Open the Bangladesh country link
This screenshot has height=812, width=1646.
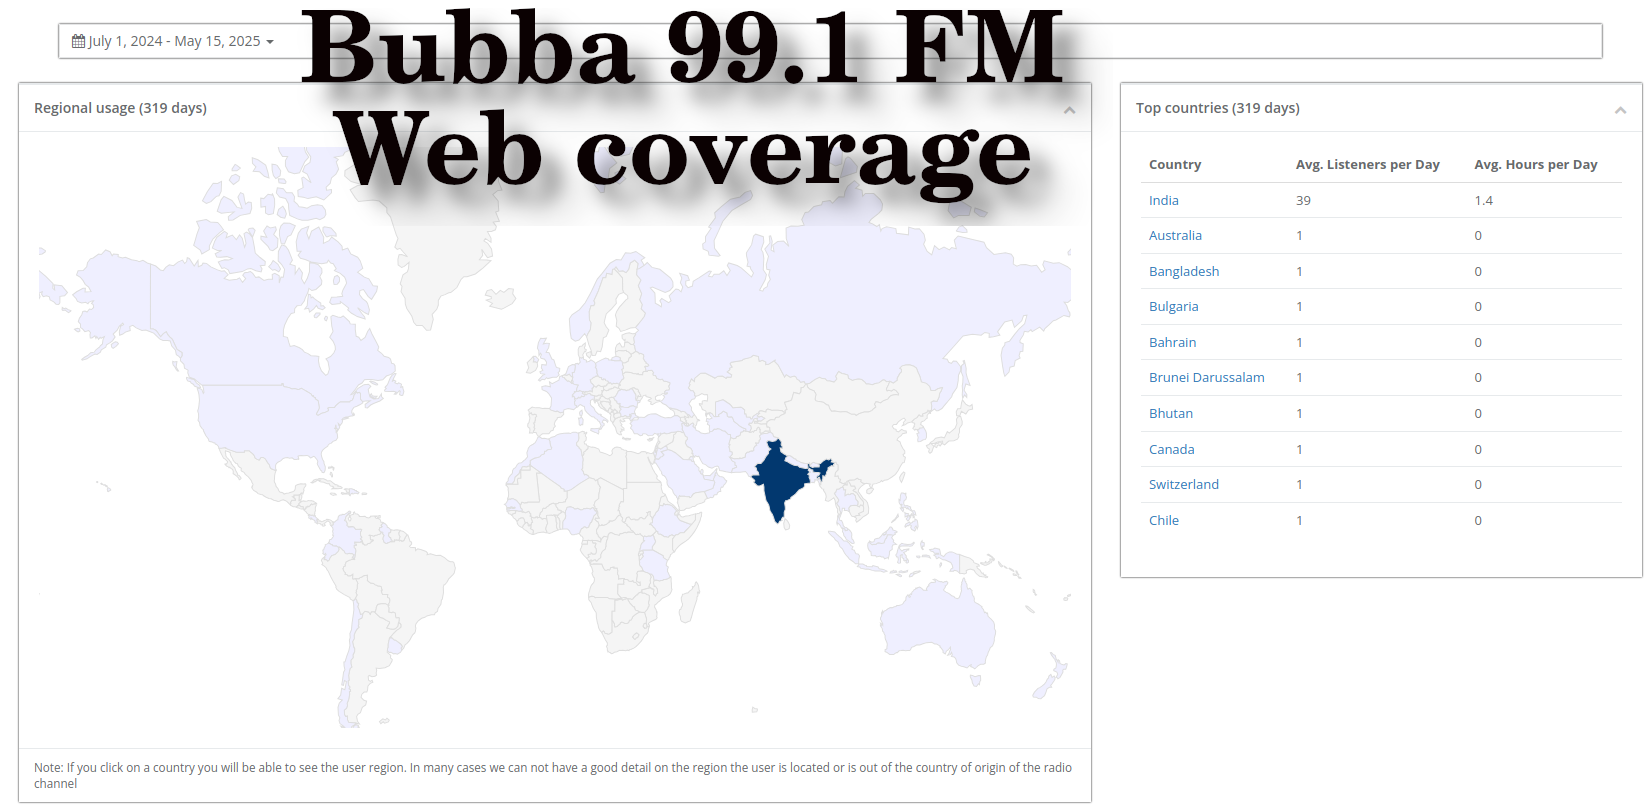[x=1184, y=271]
